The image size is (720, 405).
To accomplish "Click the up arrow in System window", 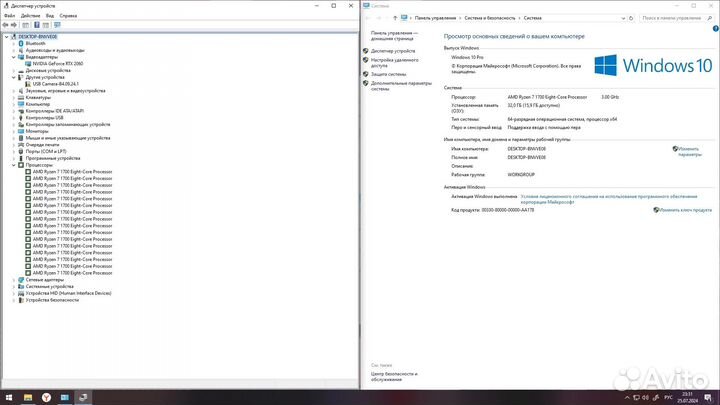I will point(395,18).
